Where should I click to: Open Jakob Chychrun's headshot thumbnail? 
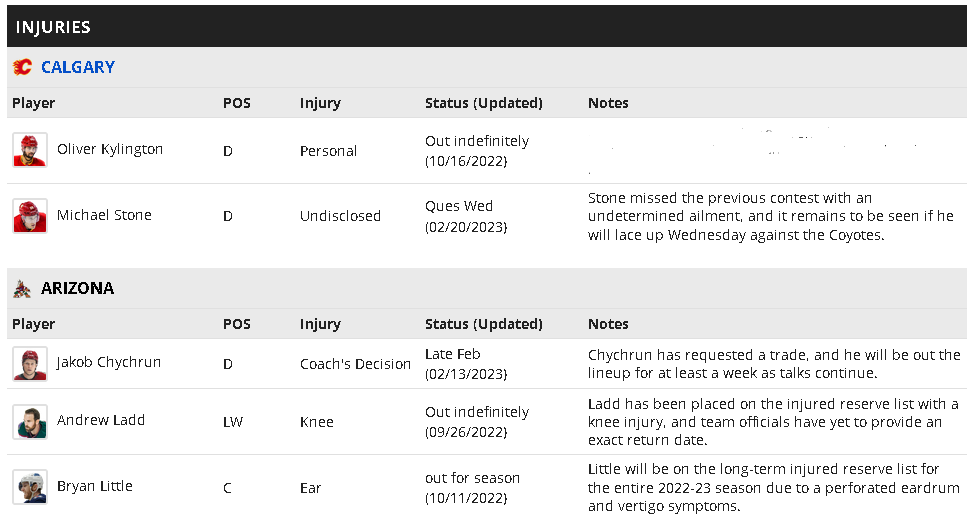[x=30, y=364]
